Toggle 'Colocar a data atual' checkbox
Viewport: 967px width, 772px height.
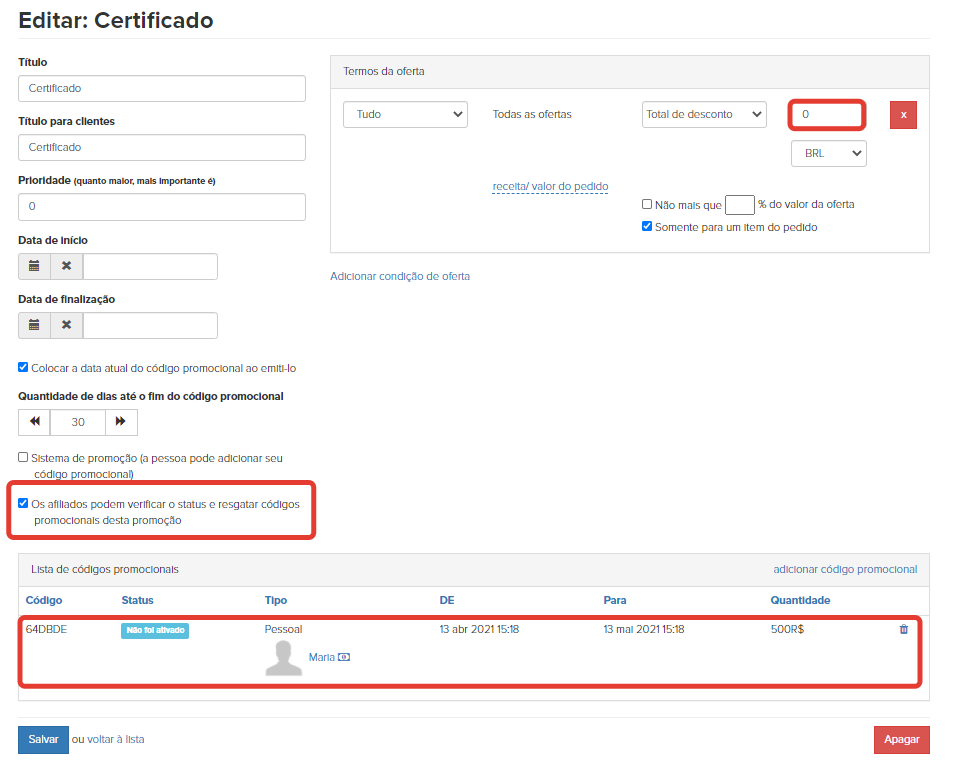[23, 368]
